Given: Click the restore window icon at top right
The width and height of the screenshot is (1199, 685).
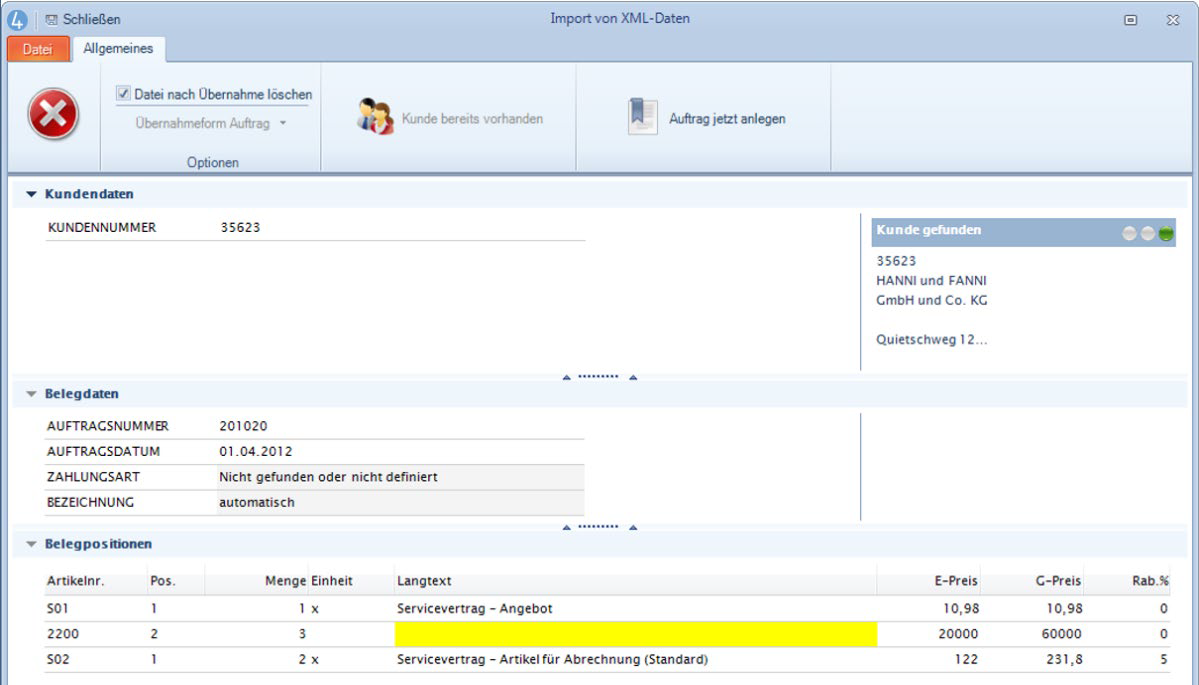Looking at the screenshot, I should pyautogui.click(x=1130, y=19).
